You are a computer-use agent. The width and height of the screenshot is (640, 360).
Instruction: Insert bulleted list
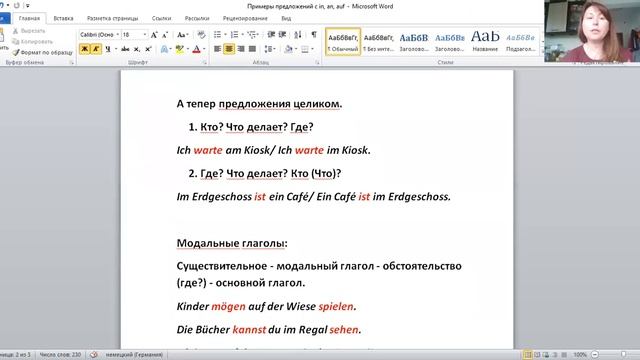(218, 35)
